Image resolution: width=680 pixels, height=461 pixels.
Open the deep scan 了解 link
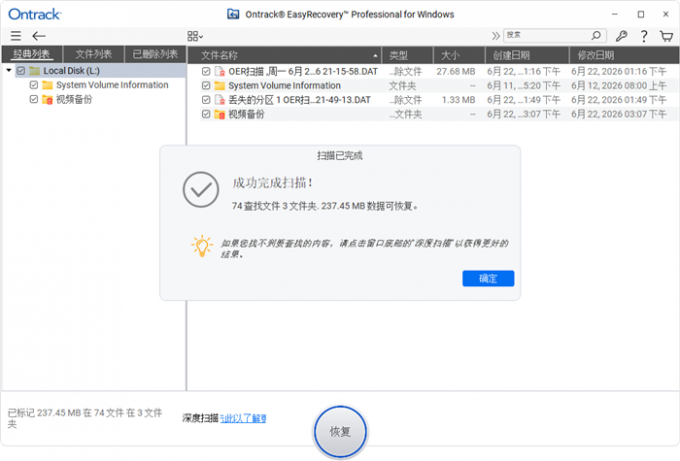[243, 418]
